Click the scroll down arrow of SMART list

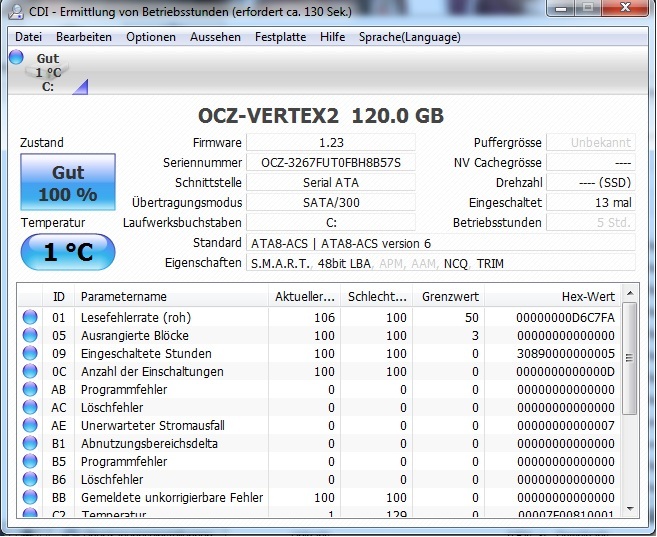pos(630,509)
